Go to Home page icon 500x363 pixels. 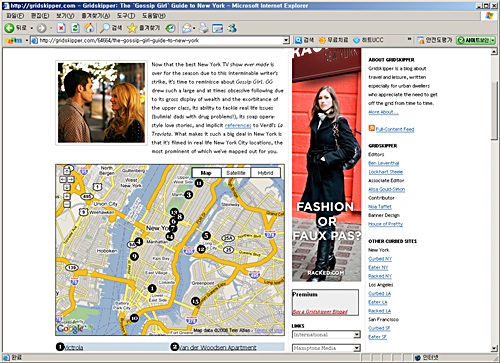tap(89, 28)
